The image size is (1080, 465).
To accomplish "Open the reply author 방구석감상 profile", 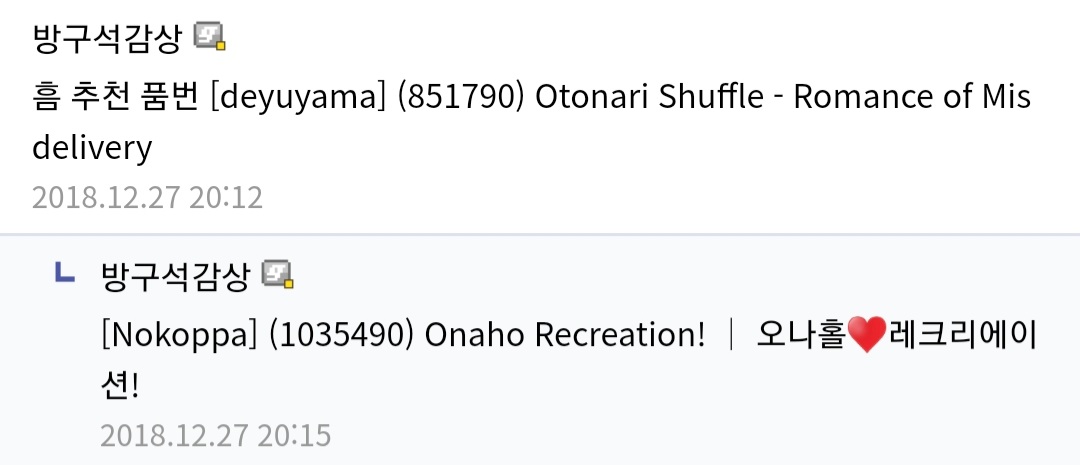I will [x=175, y=275].
